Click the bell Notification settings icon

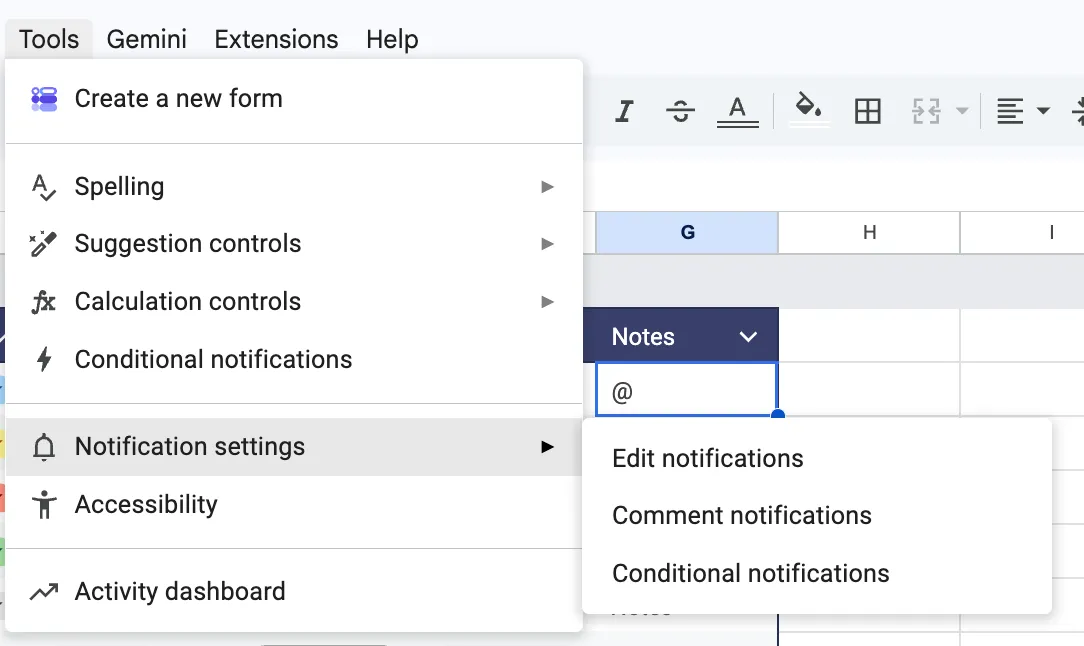[44, 447]
